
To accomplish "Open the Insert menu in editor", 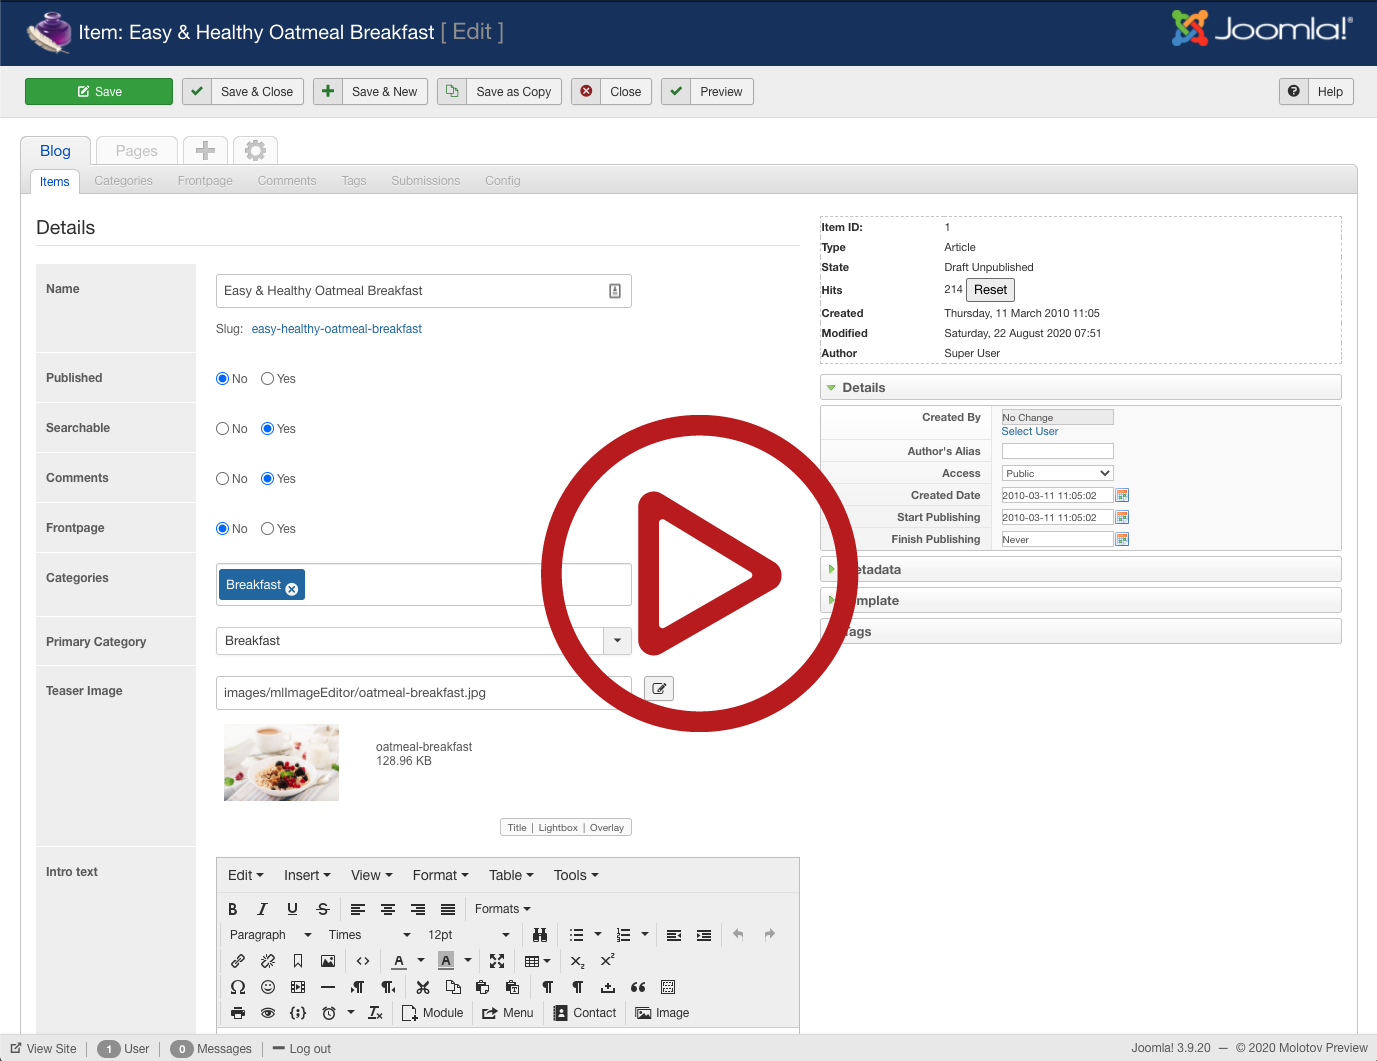I will tap(306, 875).
